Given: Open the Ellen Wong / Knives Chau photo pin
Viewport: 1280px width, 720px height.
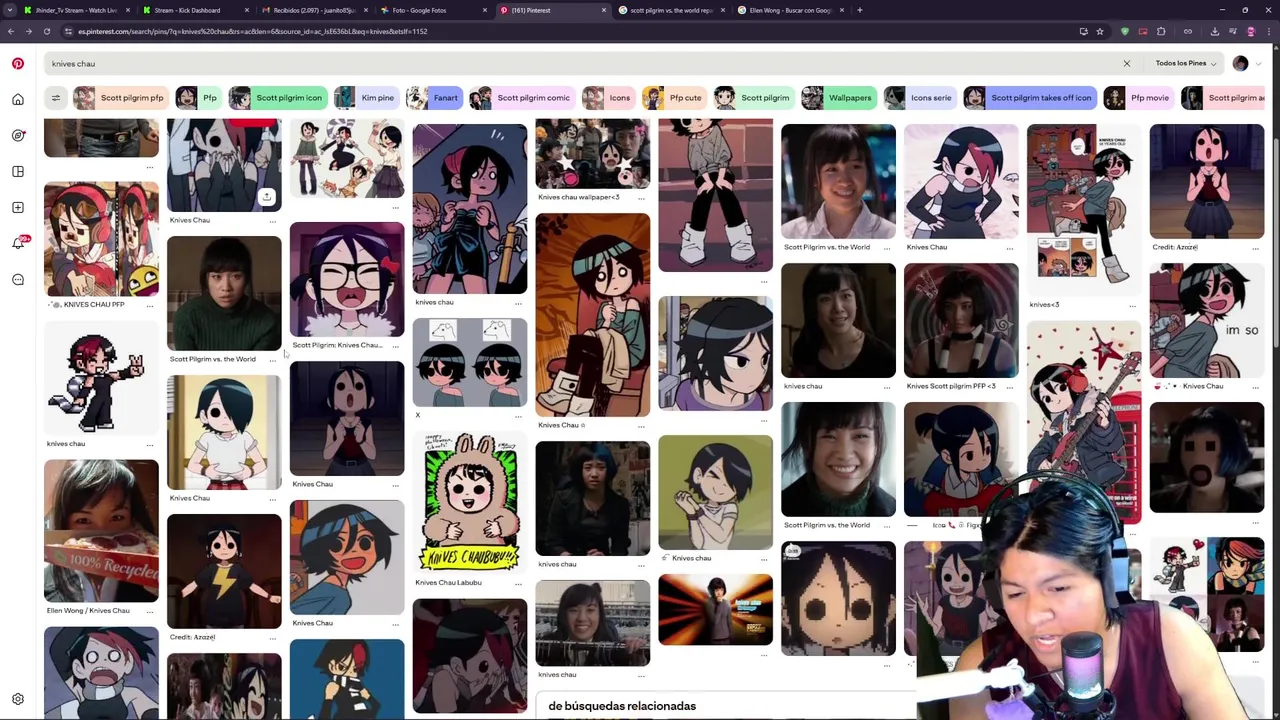Looking at the screenshot, I should pyautogui.click(x=101, y=531).
